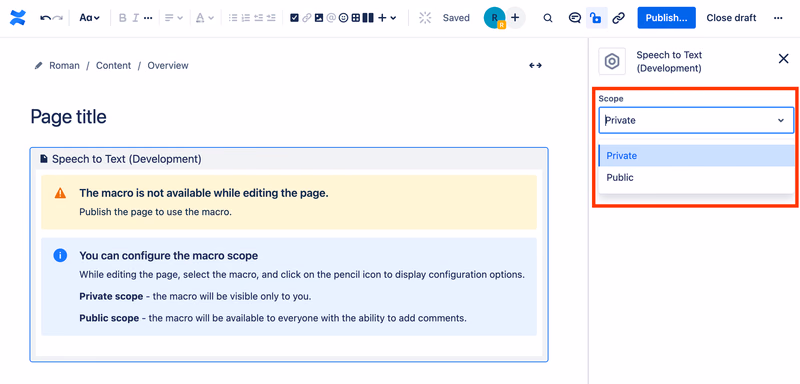This screenshot has height=384, width=800.
Task: Click the Speech to Text (Development) panel title
Action: (x=669, y=61)
